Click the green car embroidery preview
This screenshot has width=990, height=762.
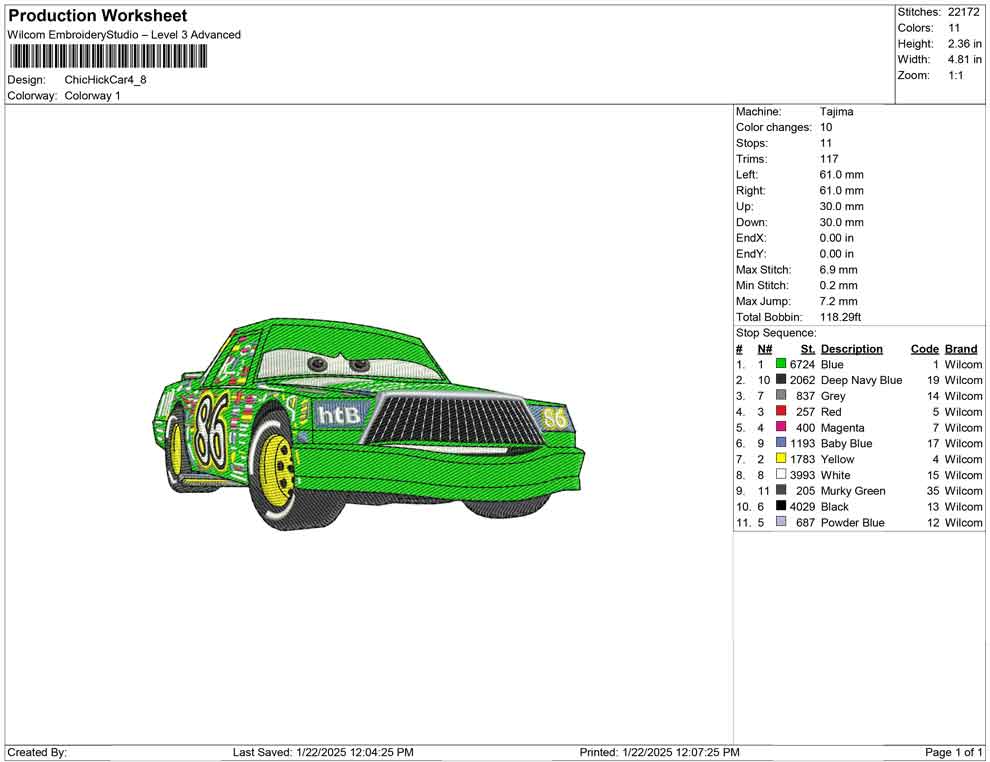tap(369, 424)
